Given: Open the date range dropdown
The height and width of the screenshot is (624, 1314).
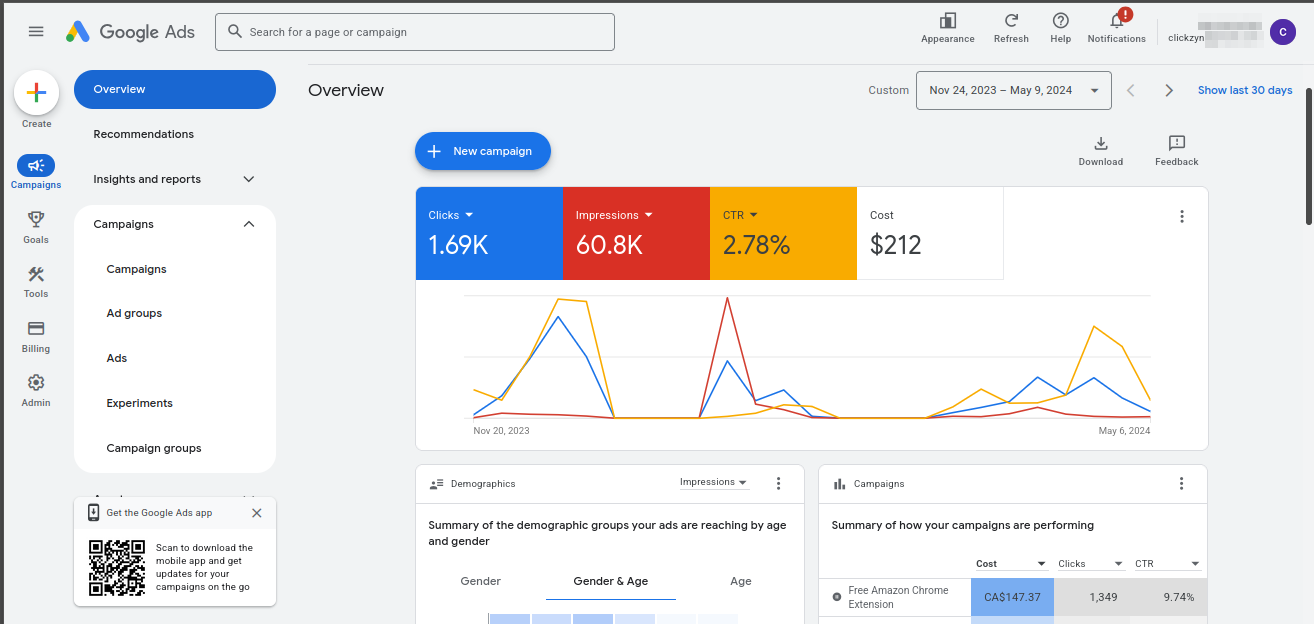Looking at the screenshot, I should point(1013,90).
